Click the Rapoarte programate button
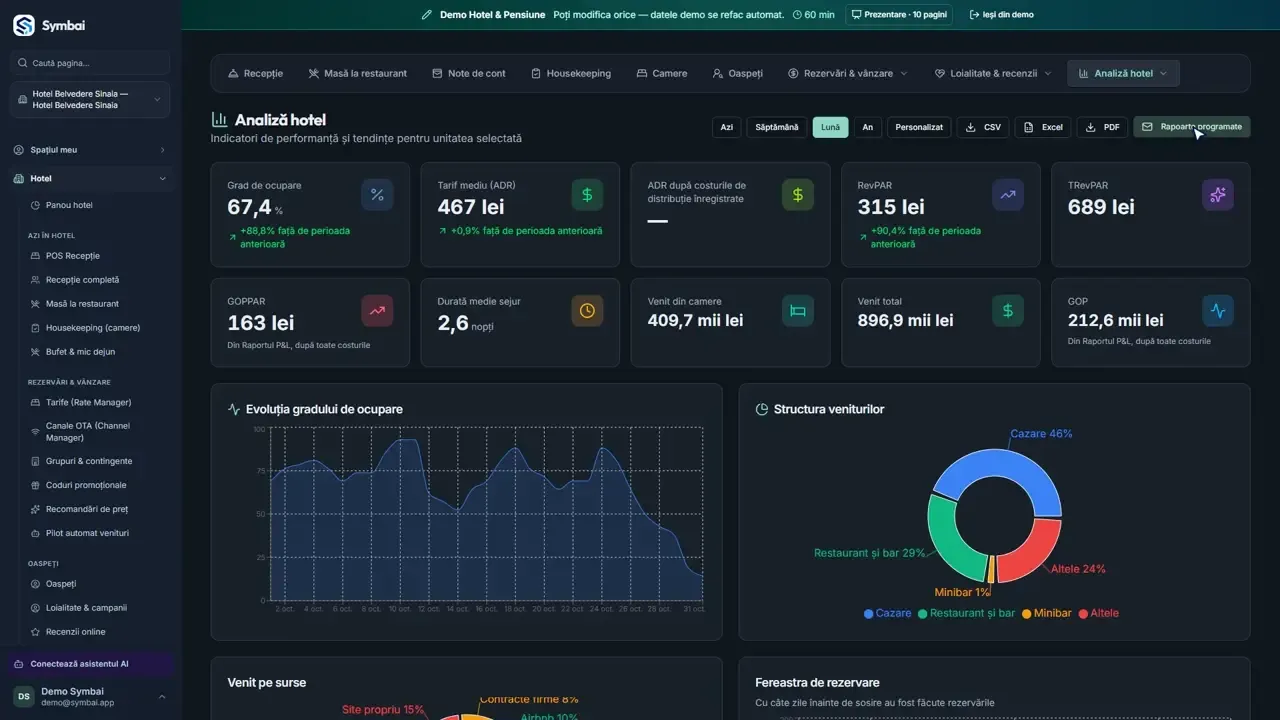Viewport: 1280px width, 720px height. pos(1192,127)
